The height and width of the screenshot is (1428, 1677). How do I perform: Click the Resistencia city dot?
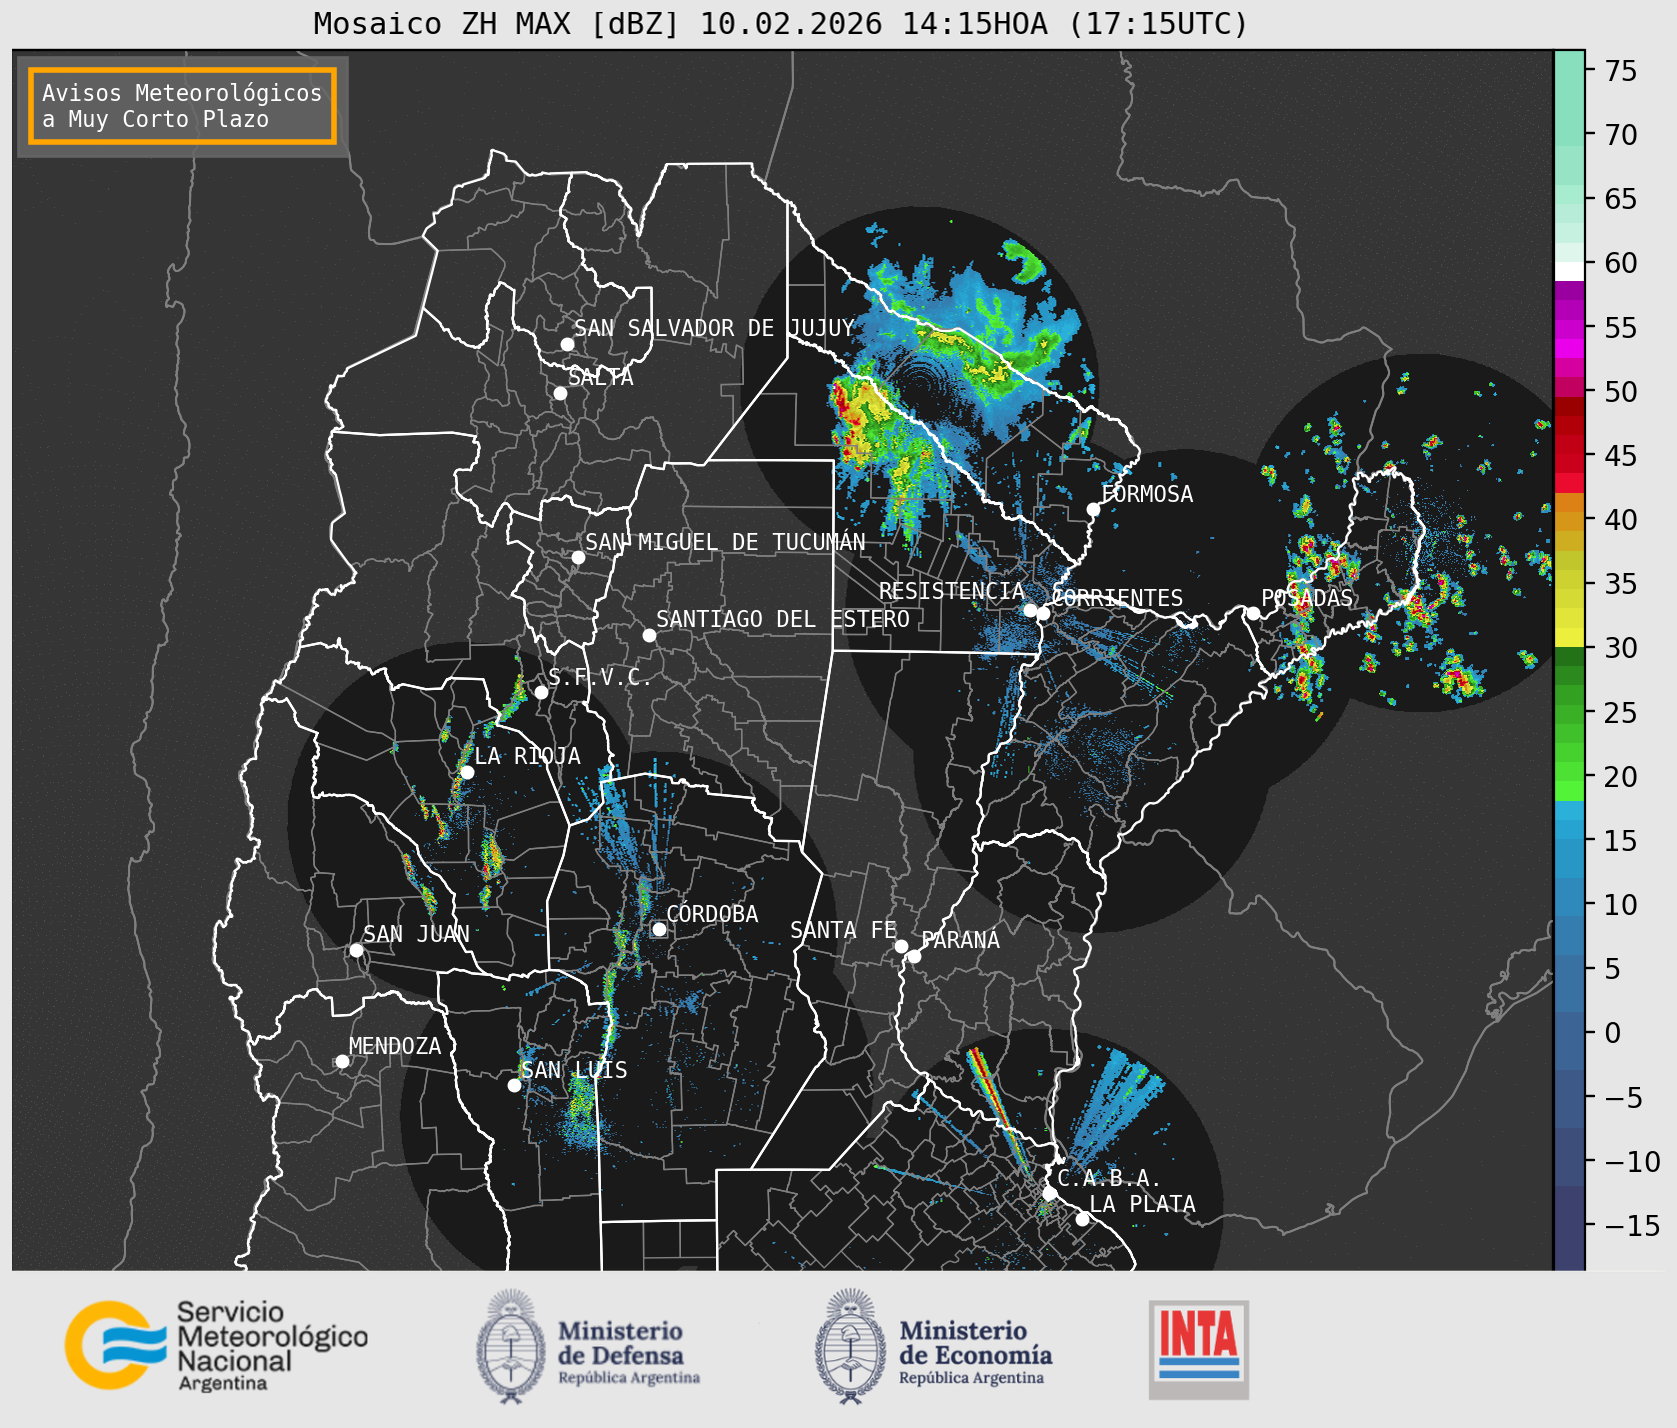[x=1030, y=610]
